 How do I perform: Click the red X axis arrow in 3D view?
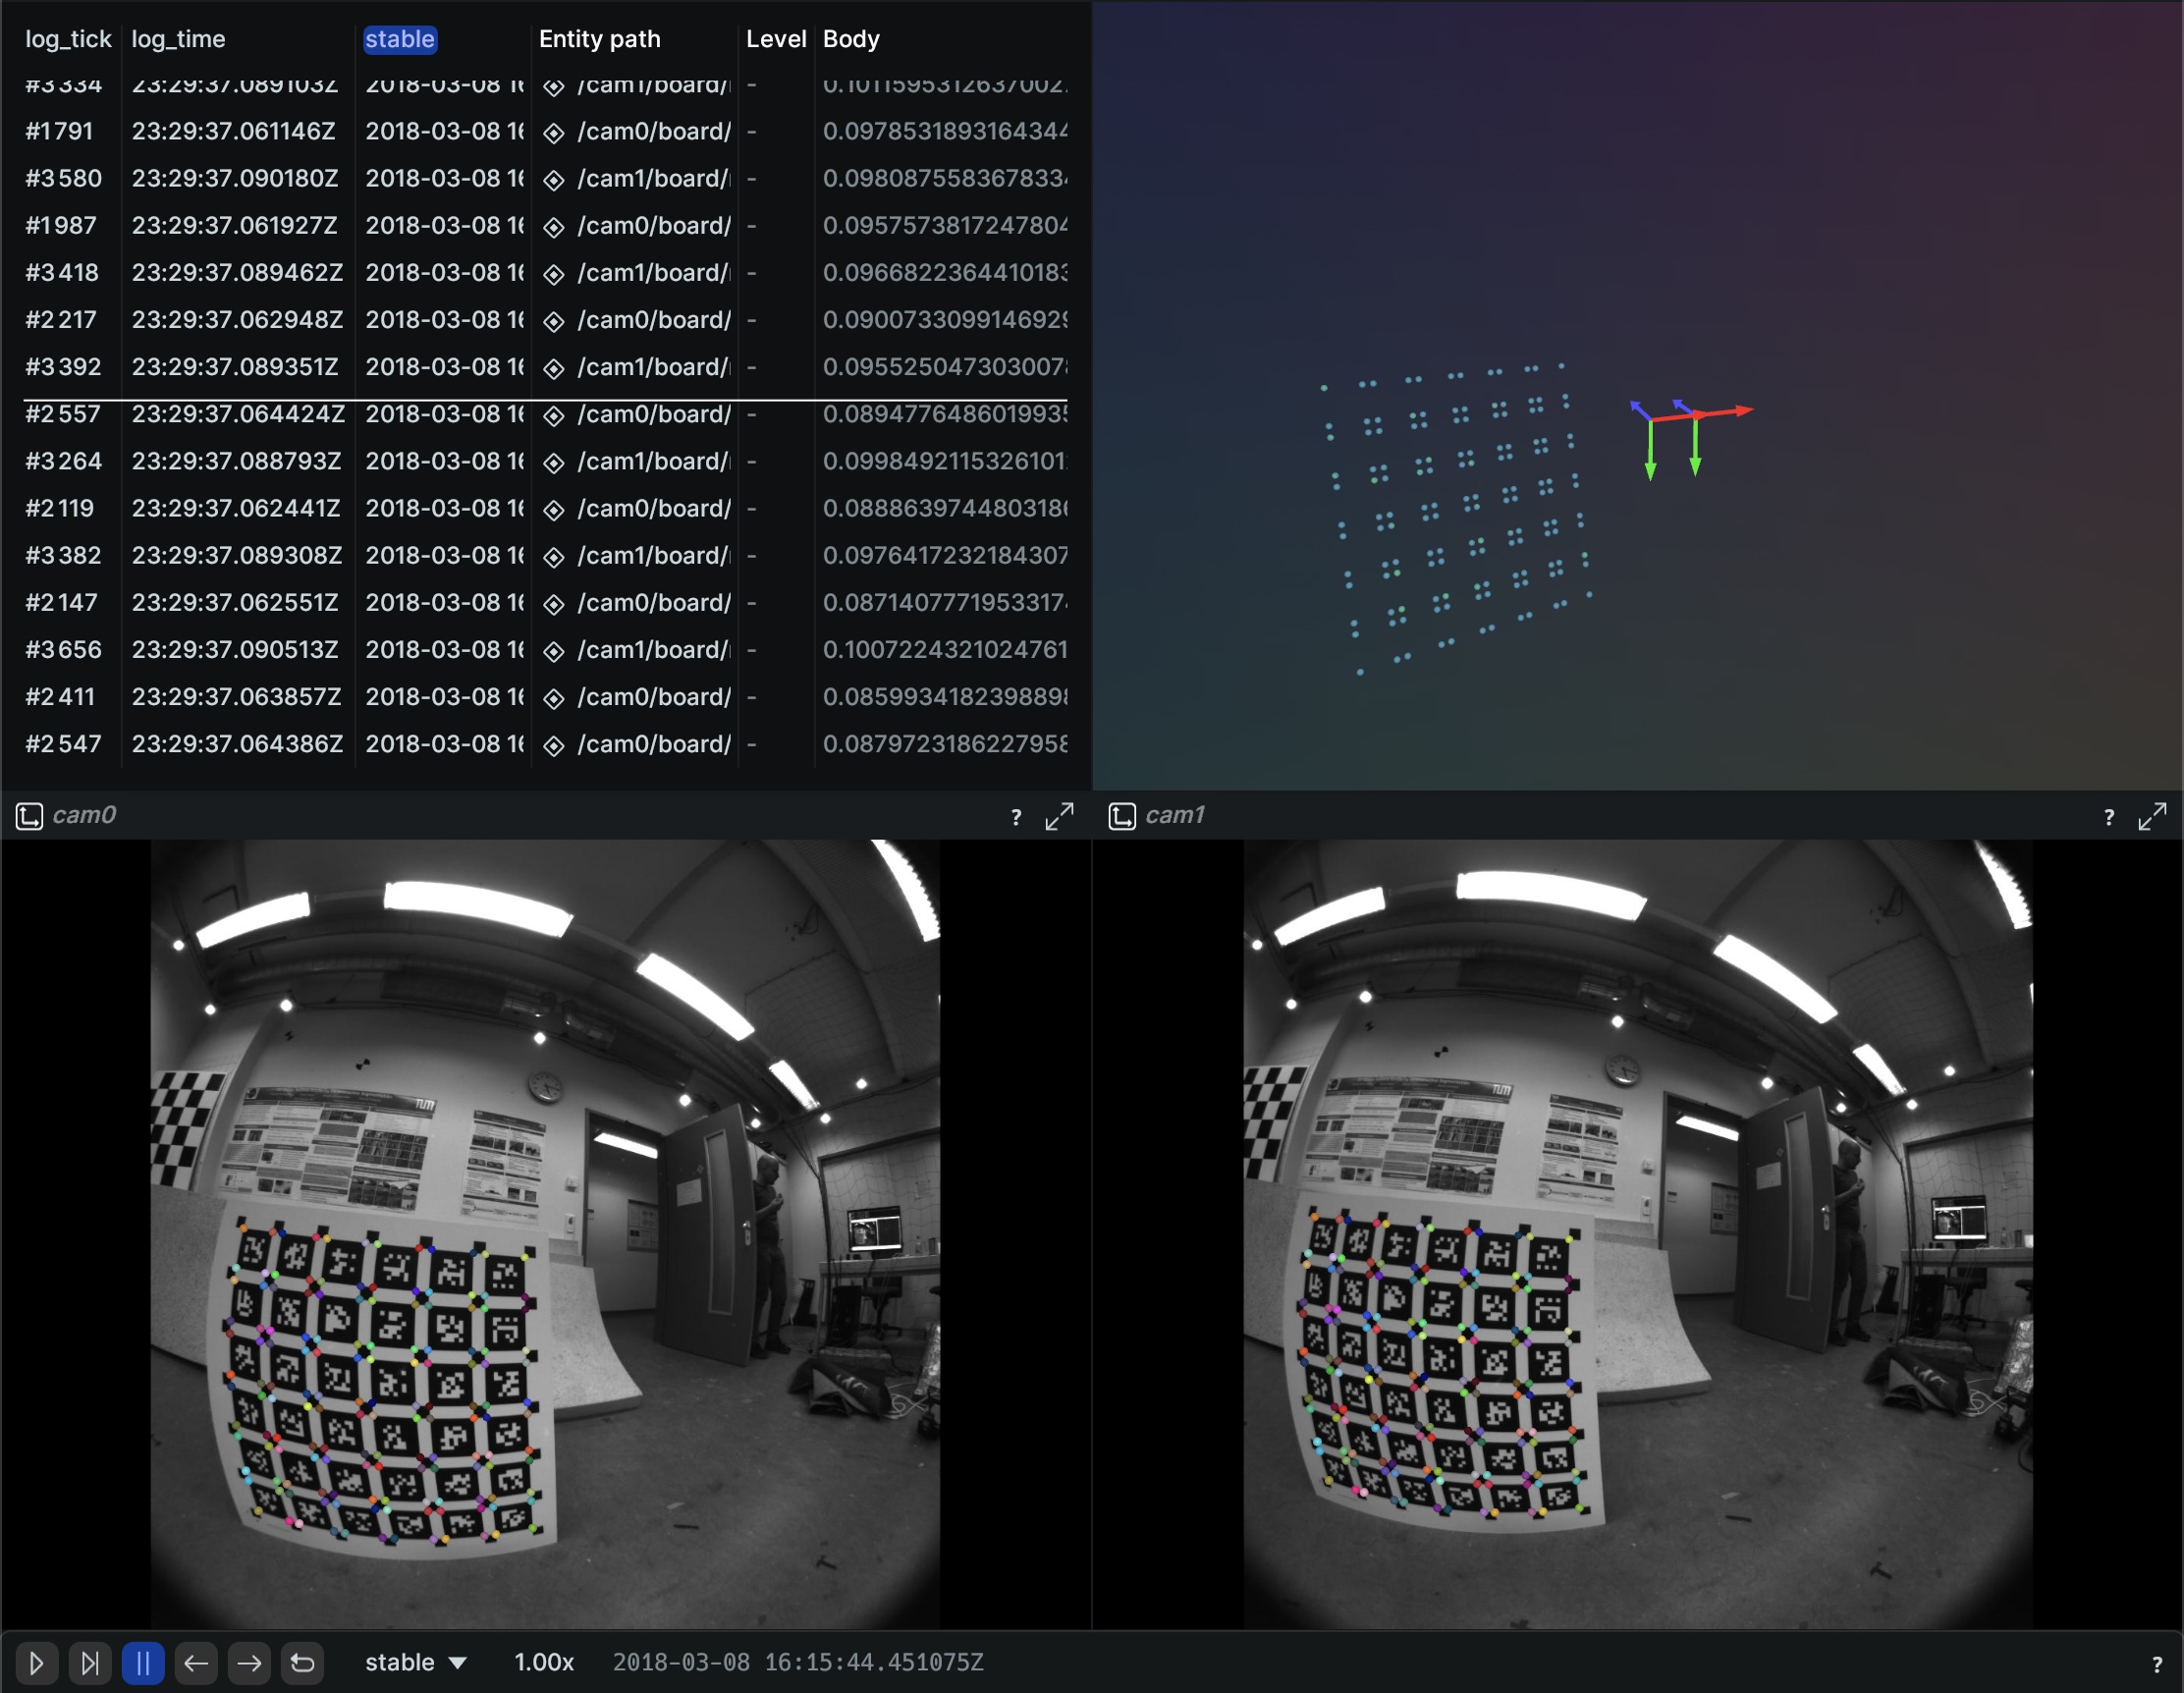[1725, 411]
